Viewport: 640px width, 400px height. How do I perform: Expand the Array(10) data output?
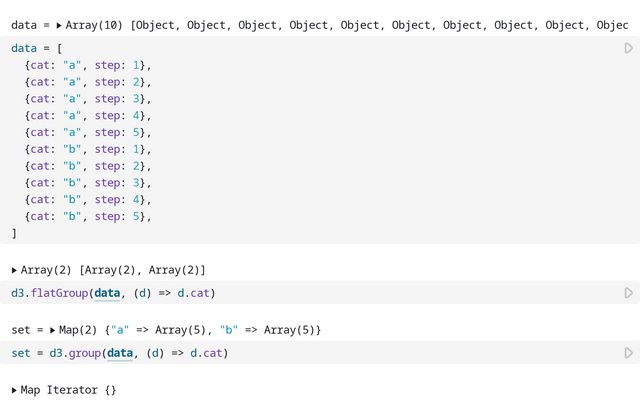click(x=59, y=24)
